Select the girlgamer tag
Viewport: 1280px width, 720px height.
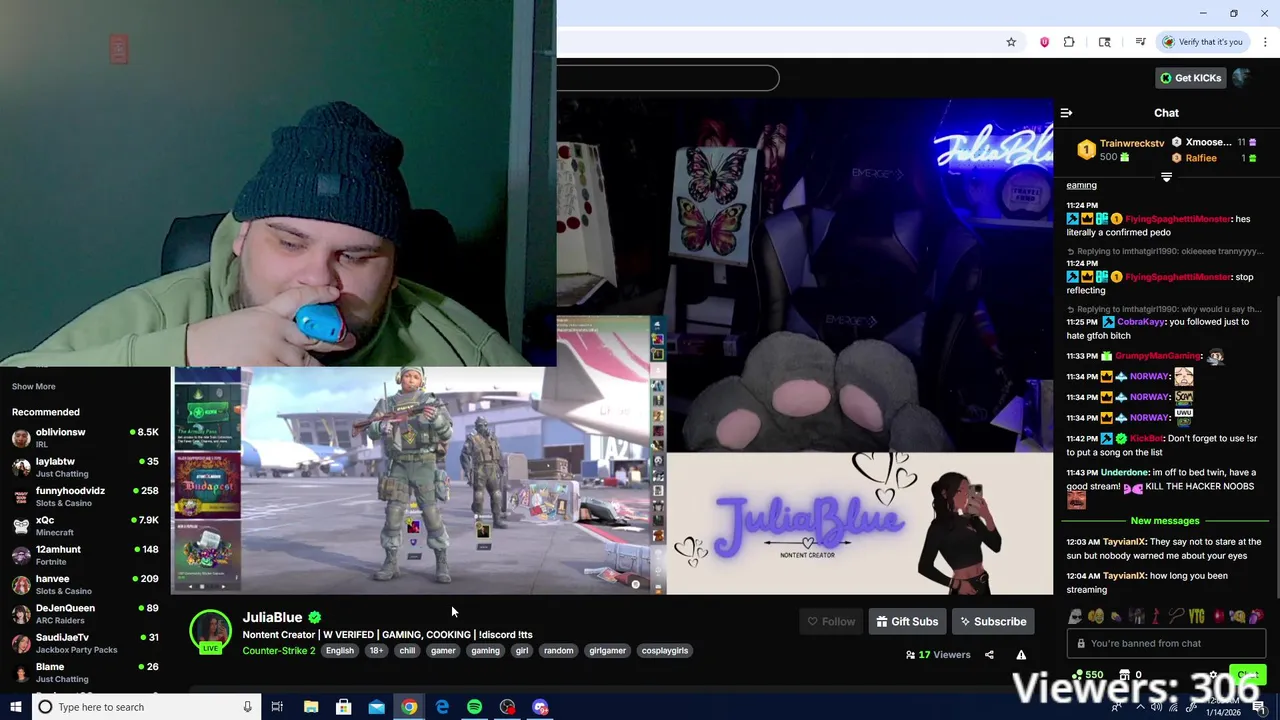[x=607, y=651]
